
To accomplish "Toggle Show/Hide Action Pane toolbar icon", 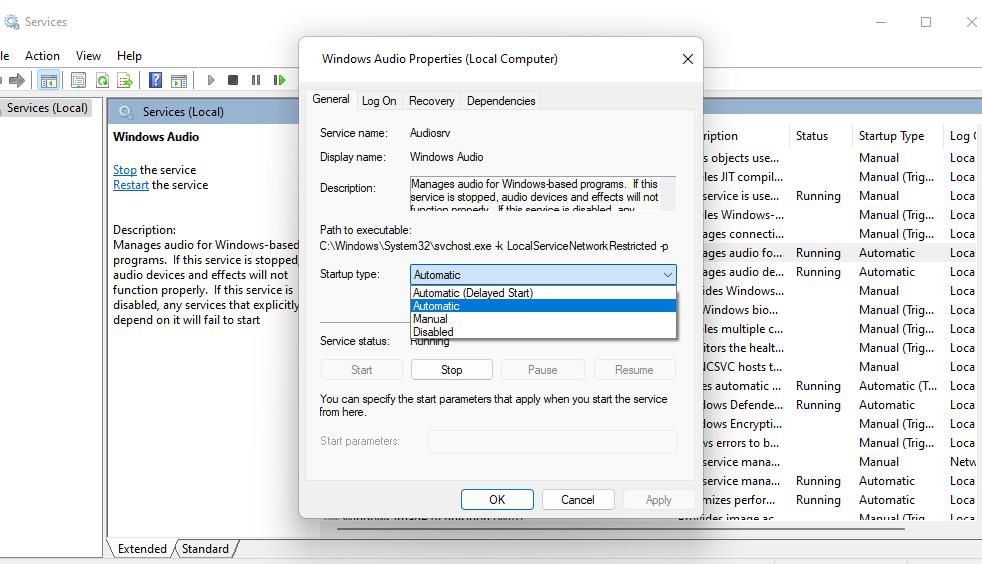I will (179, 80).
